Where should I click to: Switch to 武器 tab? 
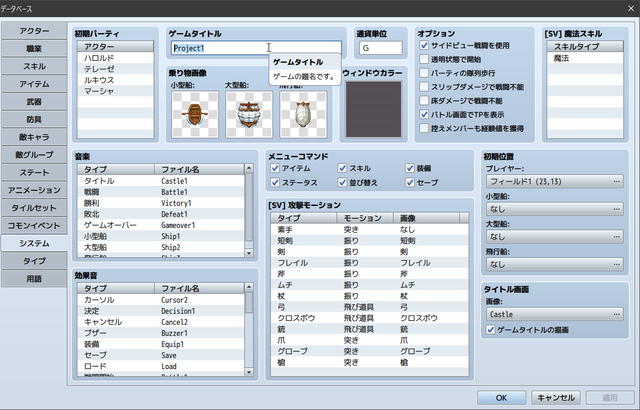pos(34,102)
